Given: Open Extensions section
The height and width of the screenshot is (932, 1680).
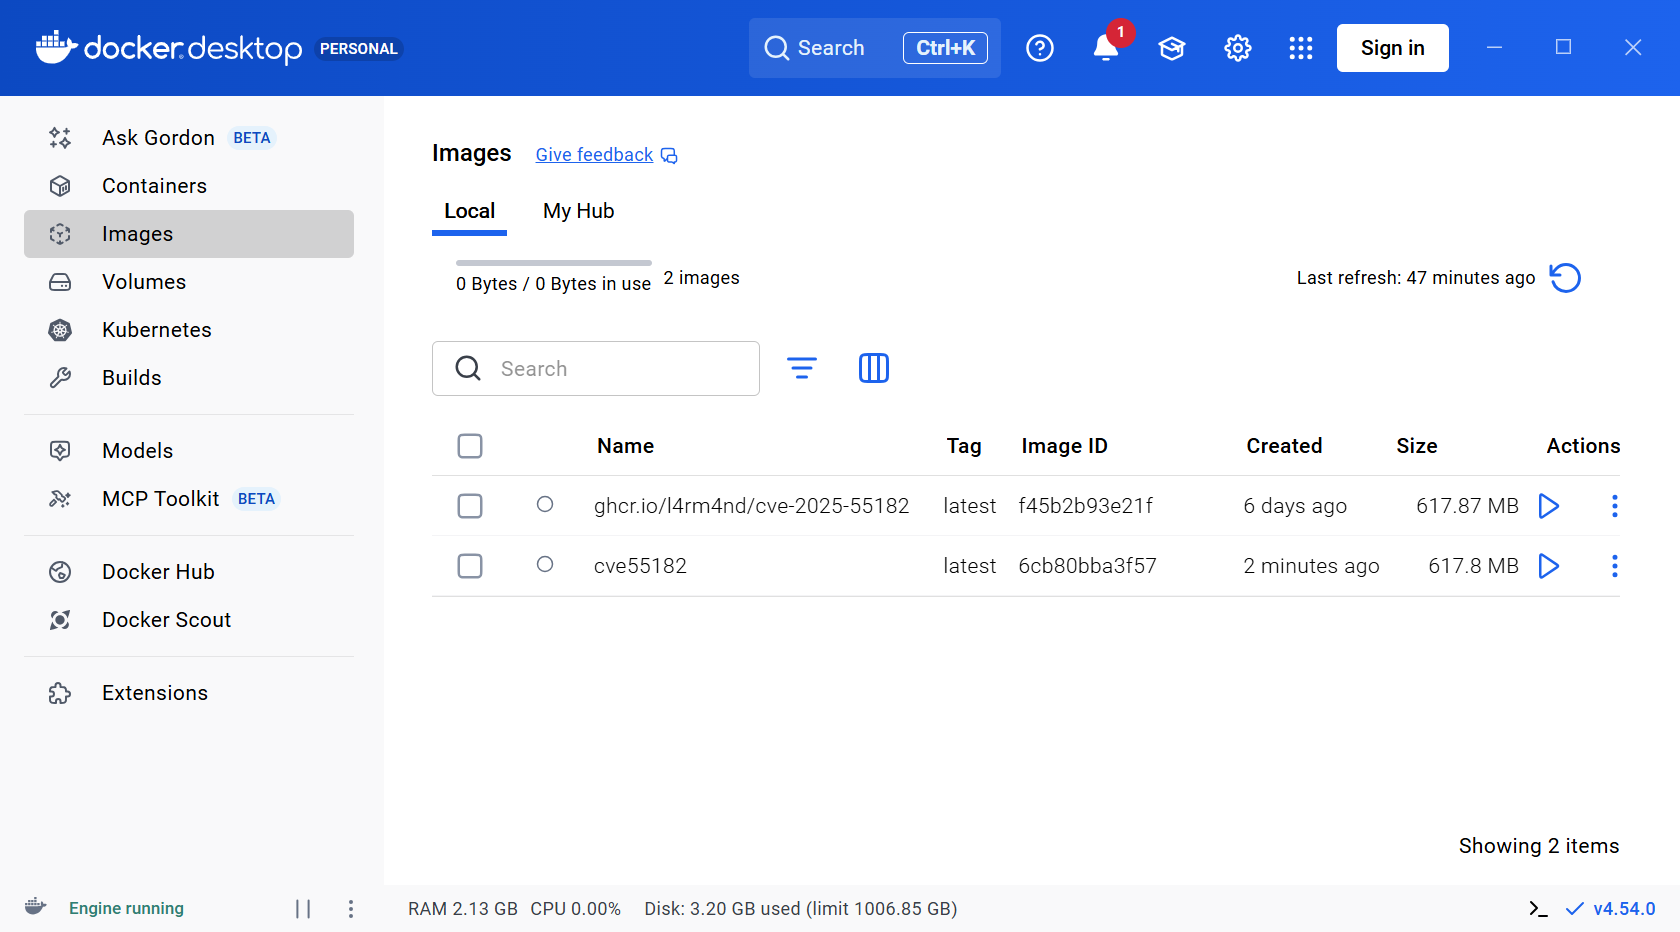Looking at the screenshot, I should pos(189,693).
